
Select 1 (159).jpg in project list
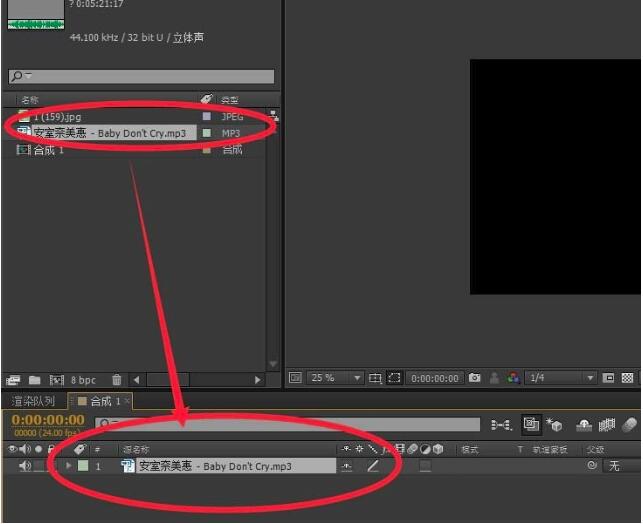[57, 117]
